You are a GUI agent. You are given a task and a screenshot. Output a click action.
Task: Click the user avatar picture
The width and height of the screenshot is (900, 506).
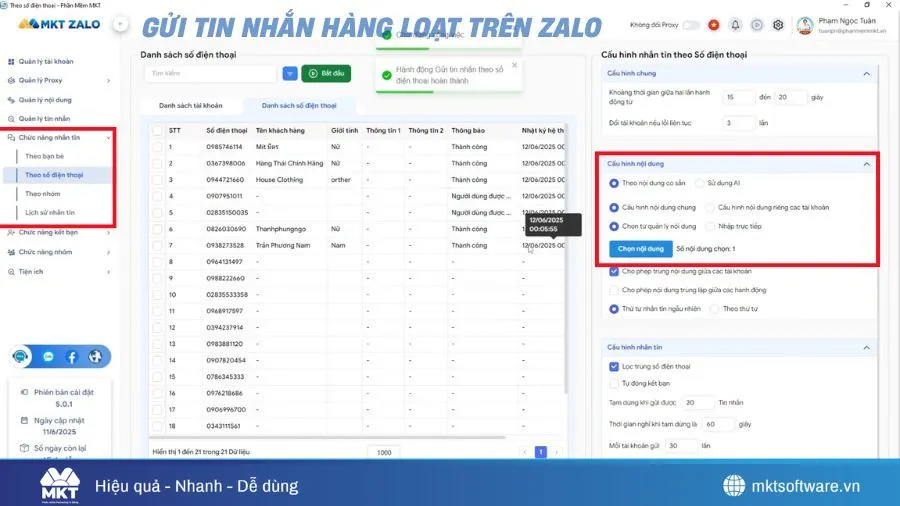805,25
